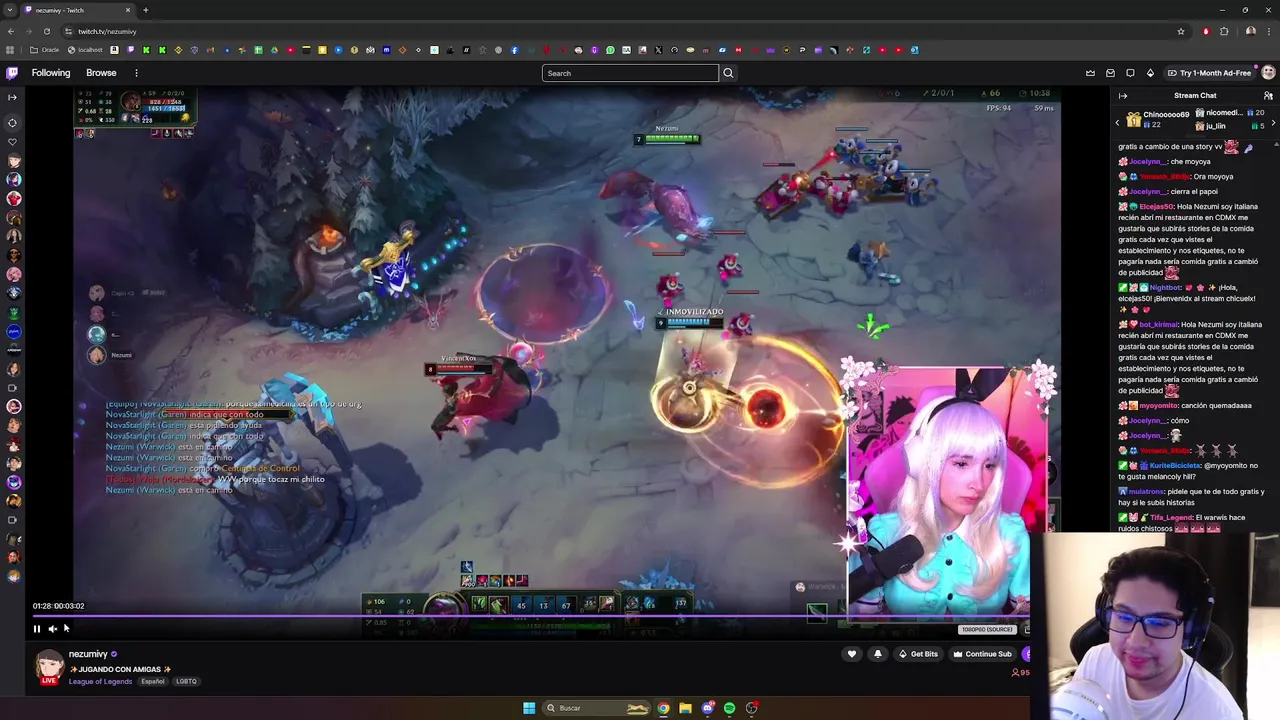The height and width of the screenshot is (720, 1280).
Task: Reload the Twitch page
Action: coord(46,31)
